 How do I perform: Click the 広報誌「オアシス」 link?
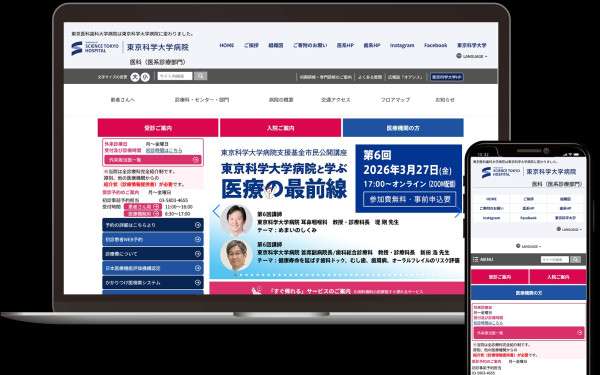(405, 77)
